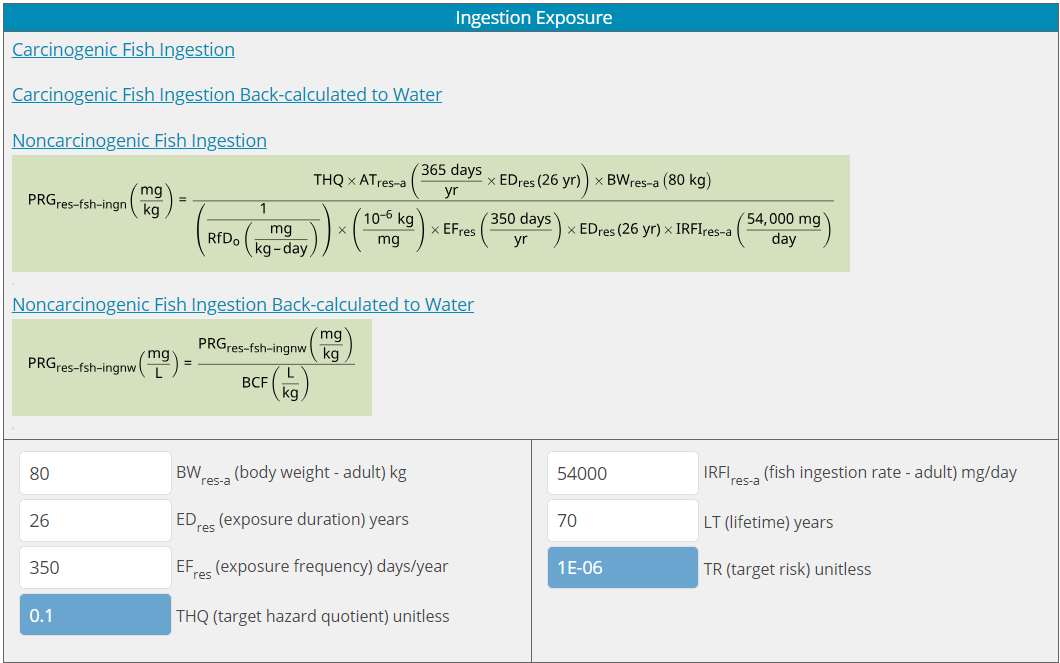Click the THQ target hazard quotient label

click(x=312, y=616)
